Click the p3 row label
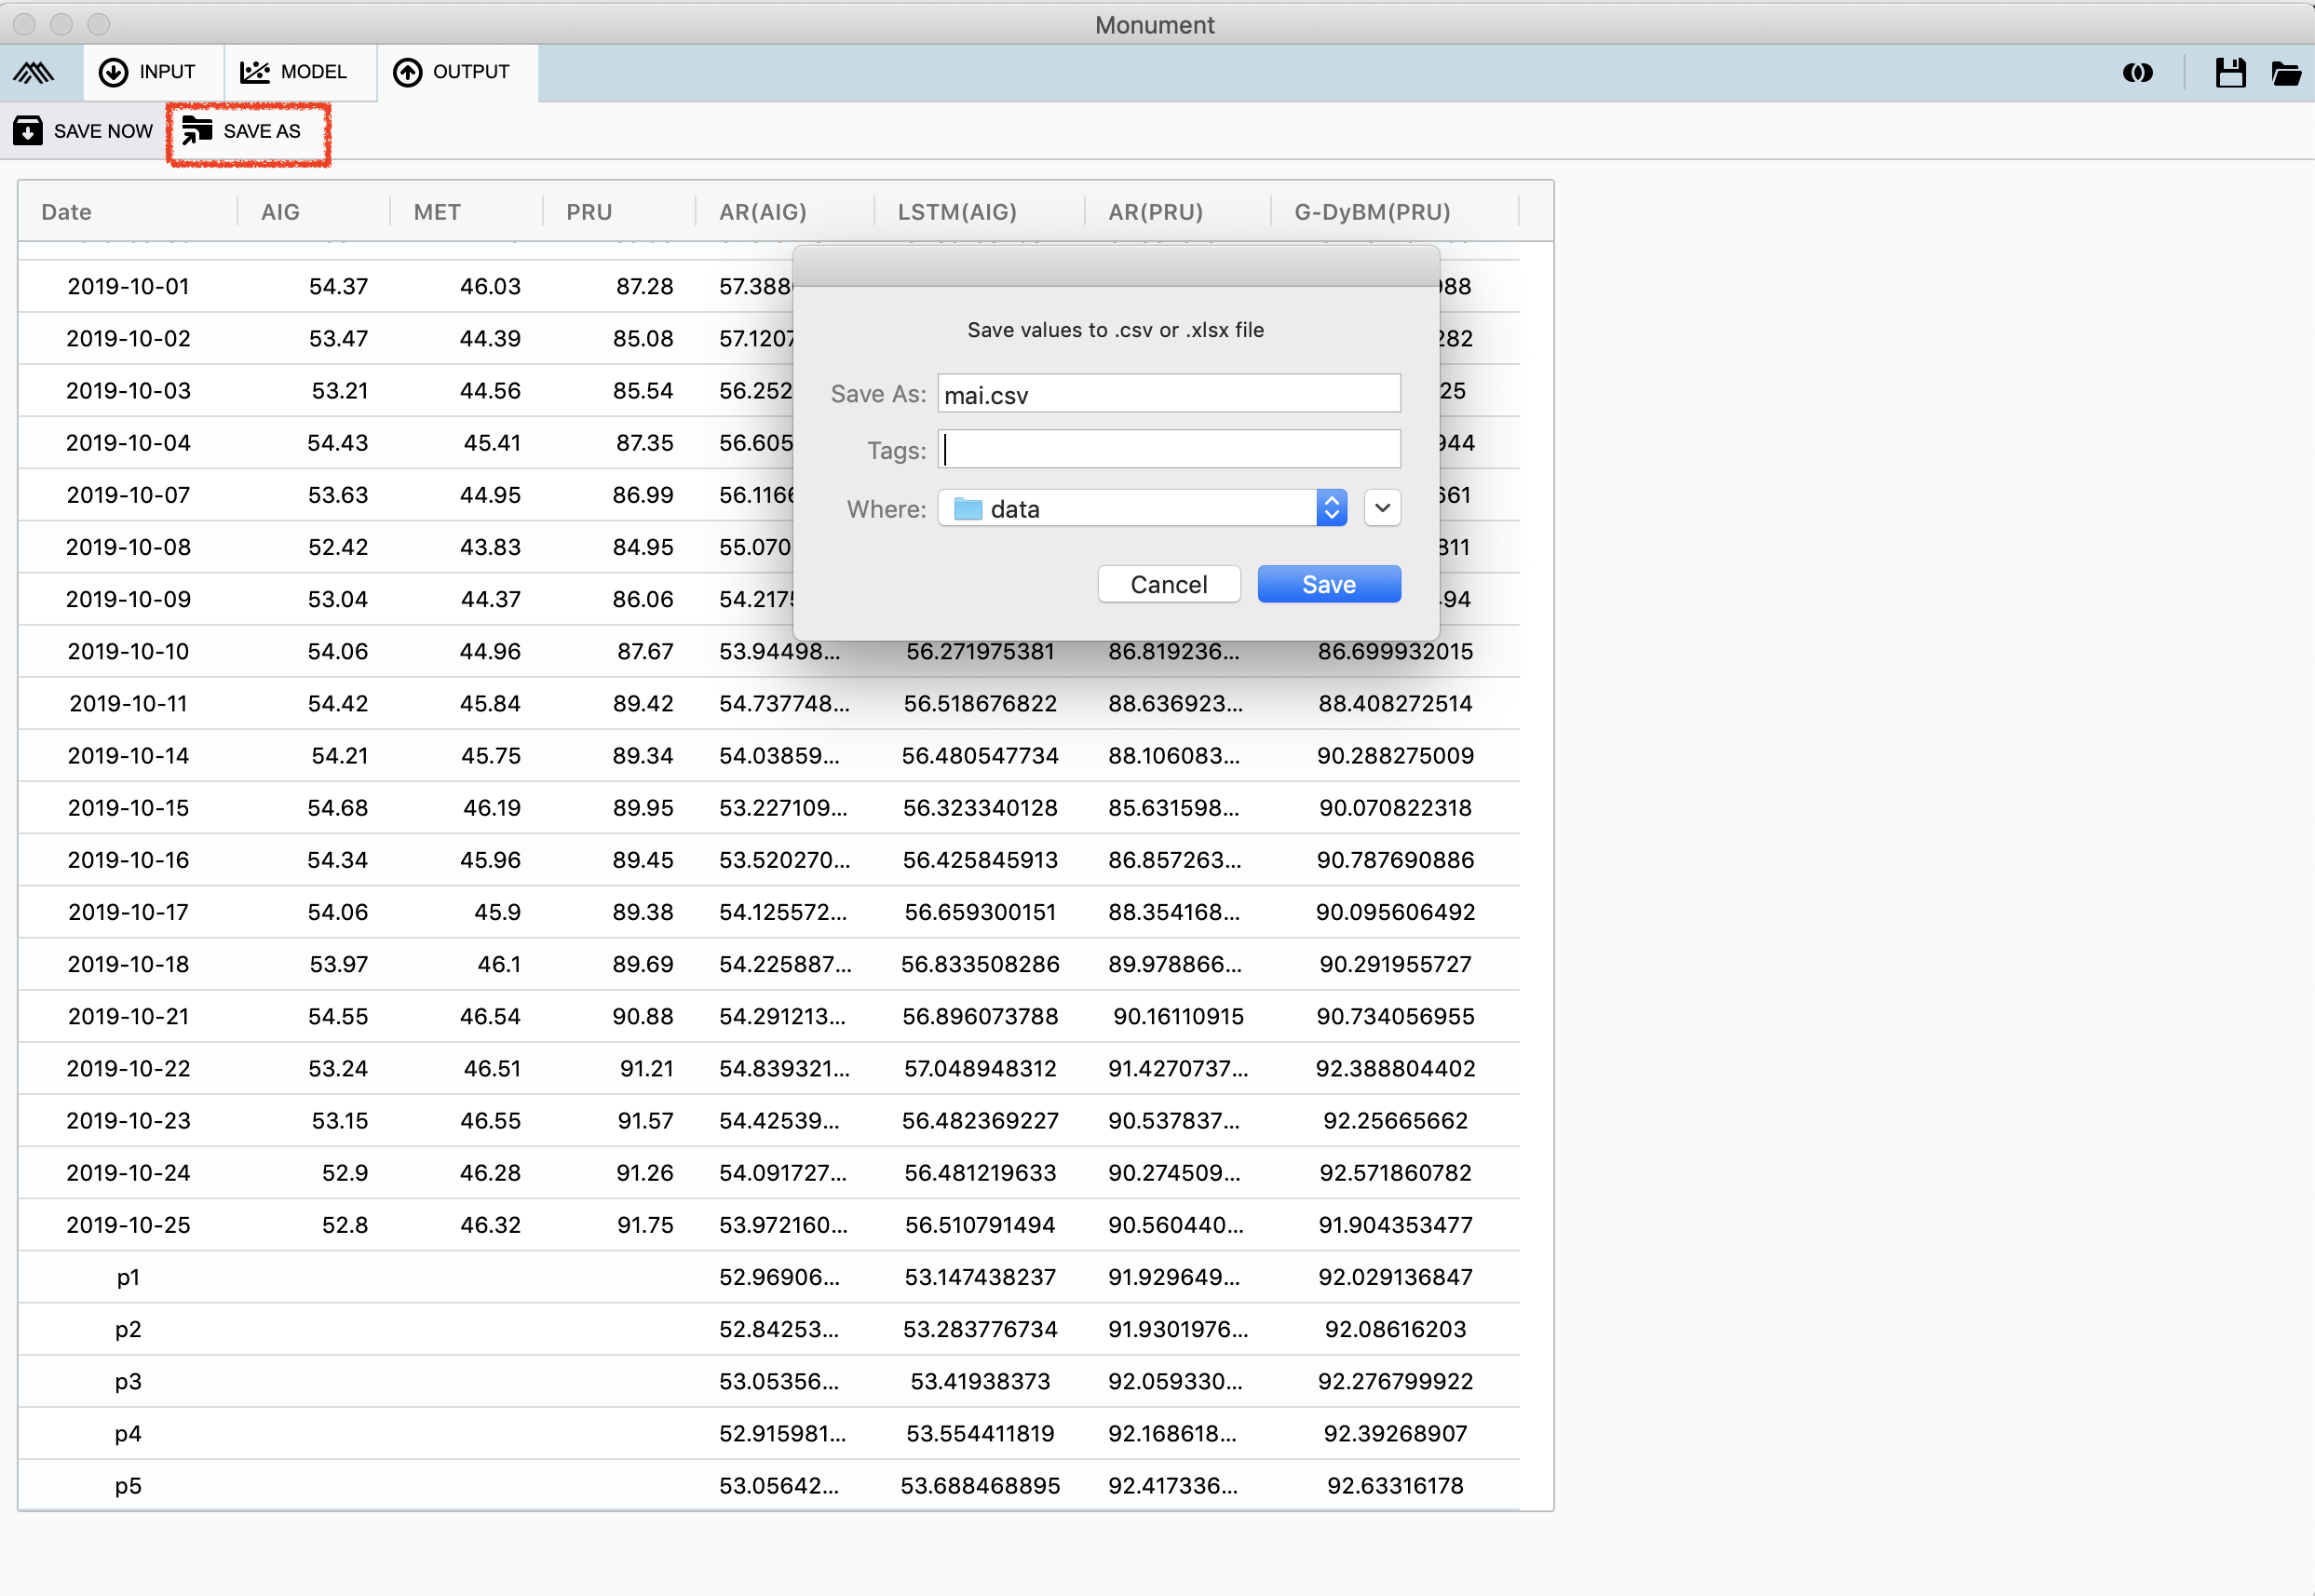Image resolution: width=2315 pixels, height=1596 pixels. 128,1382
